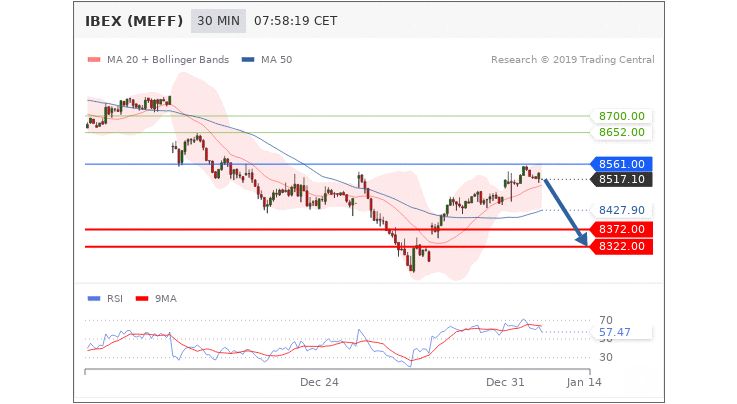Click the red 9MA legend swatch
The width and height of the screenshot is (737, 404).
(x=142, y=299)
